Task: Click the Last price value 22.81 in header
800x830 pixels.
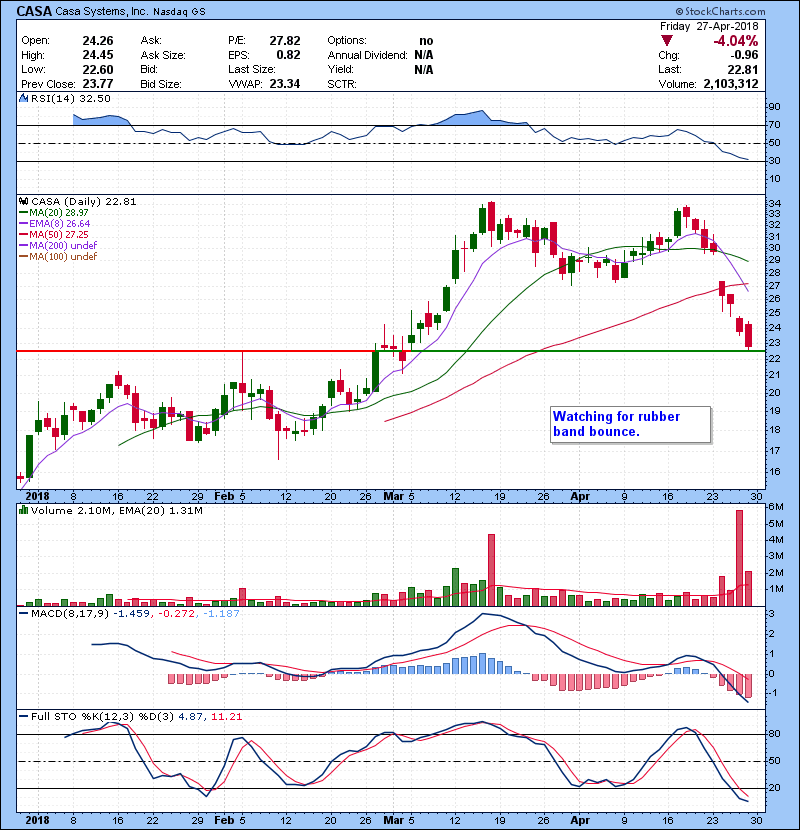Action: click(x=743, y=69)
